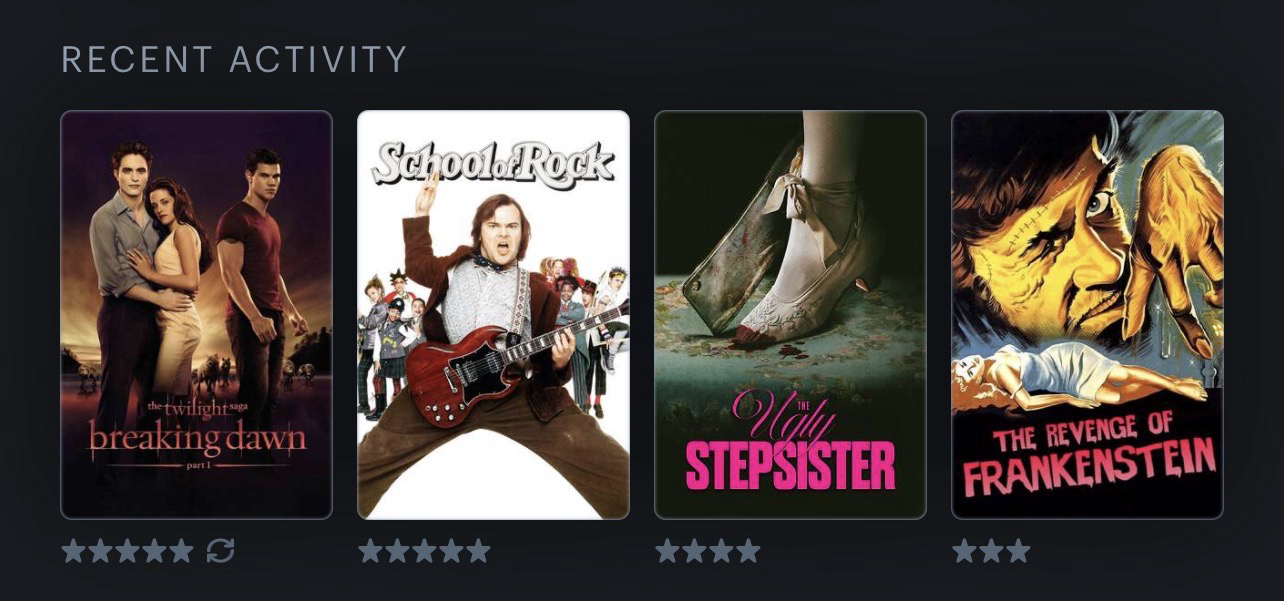Image resolution: width=1284 pixels, height=601 pixels.
Task: Click the first star under The Ugly Stepsister
Action: click(x=667, y=550)
